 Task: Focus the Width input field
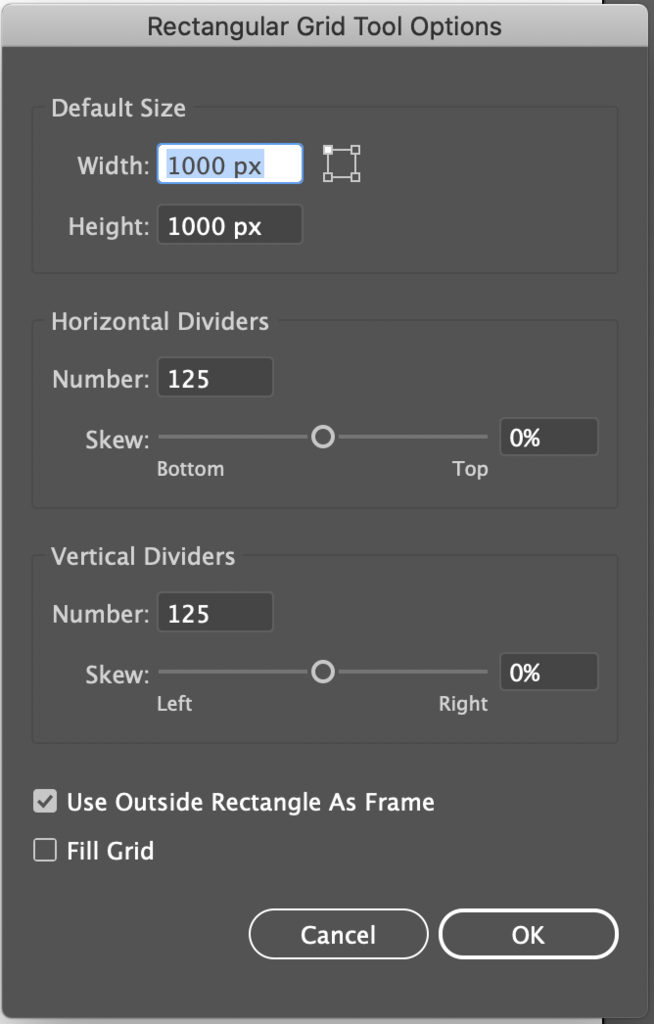coord(230,164)
